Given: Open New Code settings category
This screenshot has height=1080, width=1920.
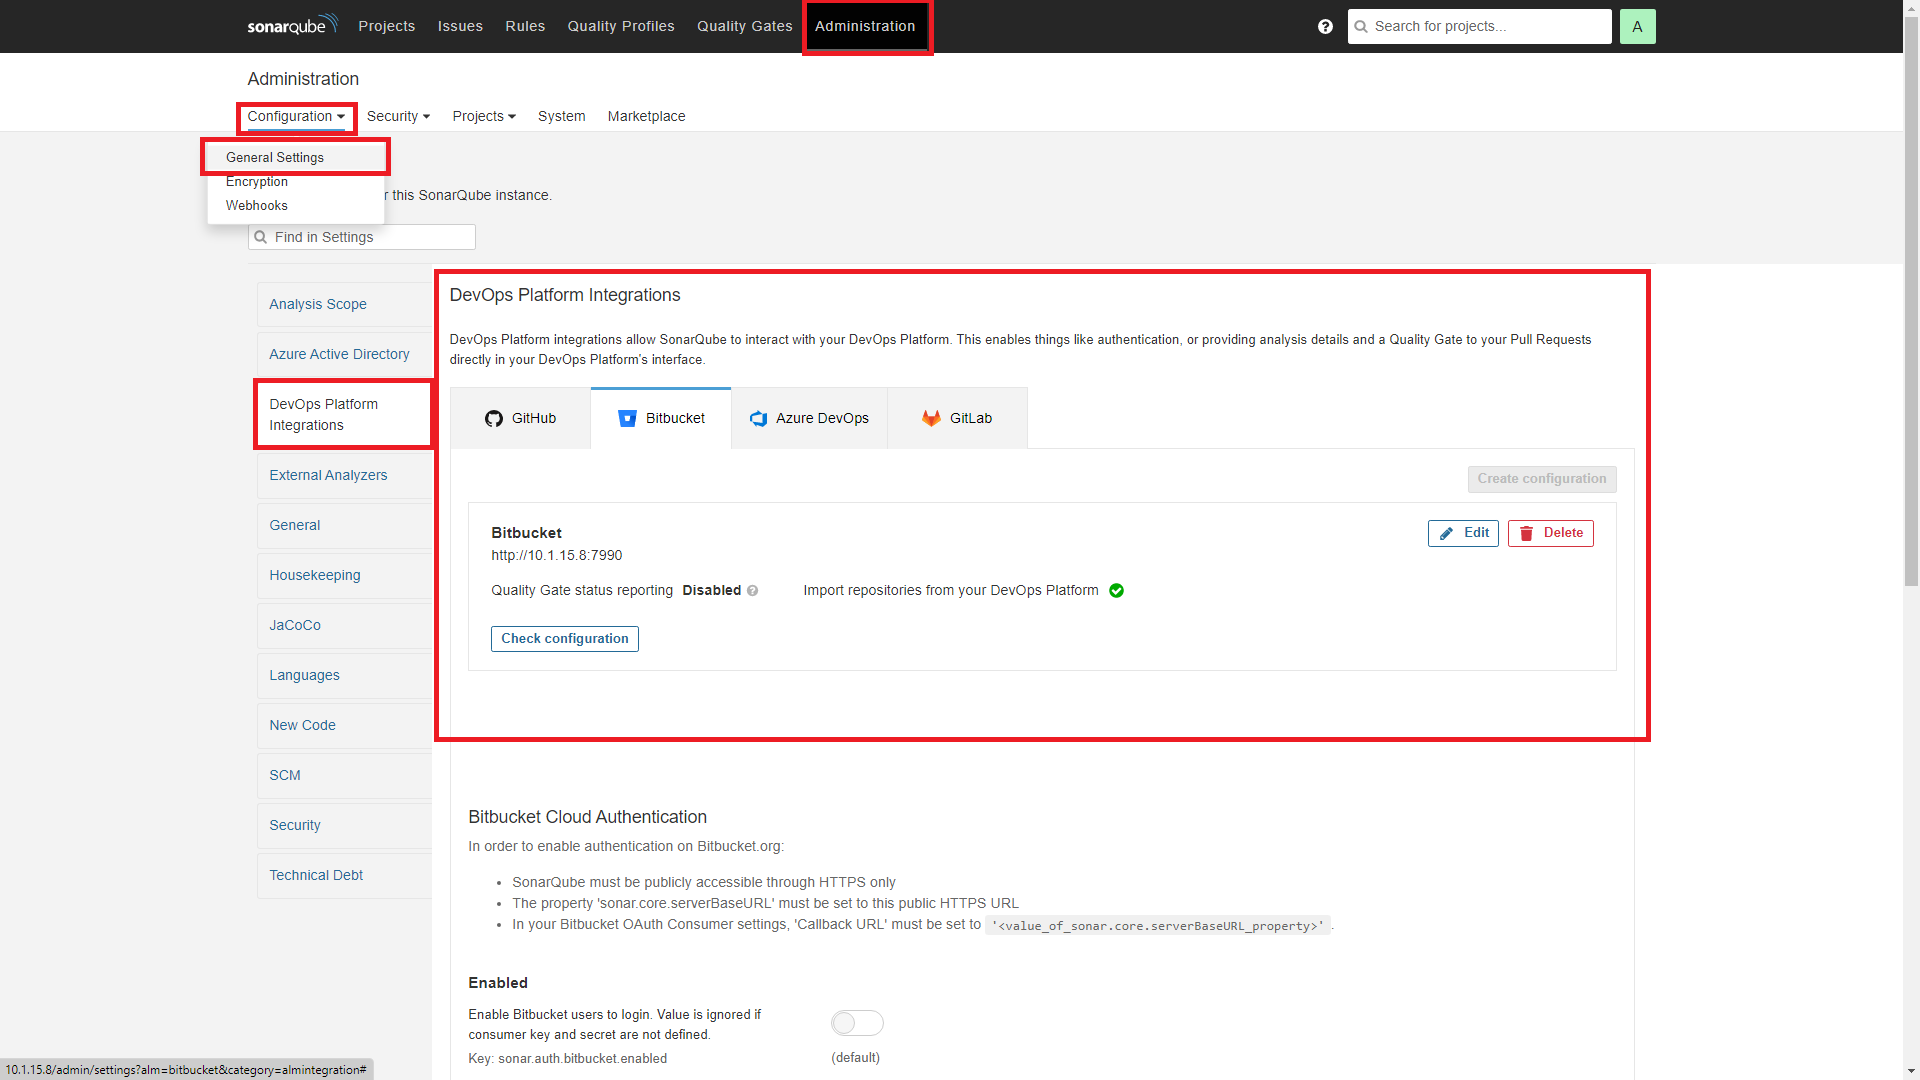Looking at the screenshot, I should (x=345, y=726).
